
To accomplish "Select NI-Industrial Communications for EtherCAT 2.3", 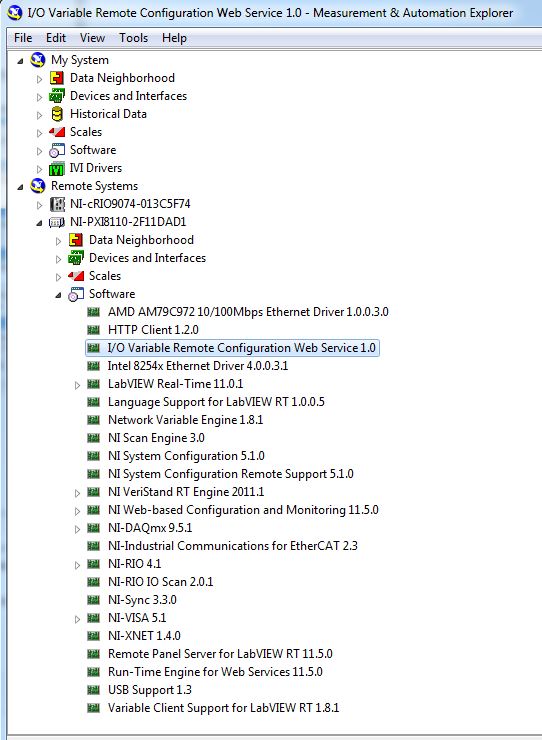I will pyautogui.click(x=233, y=546).
